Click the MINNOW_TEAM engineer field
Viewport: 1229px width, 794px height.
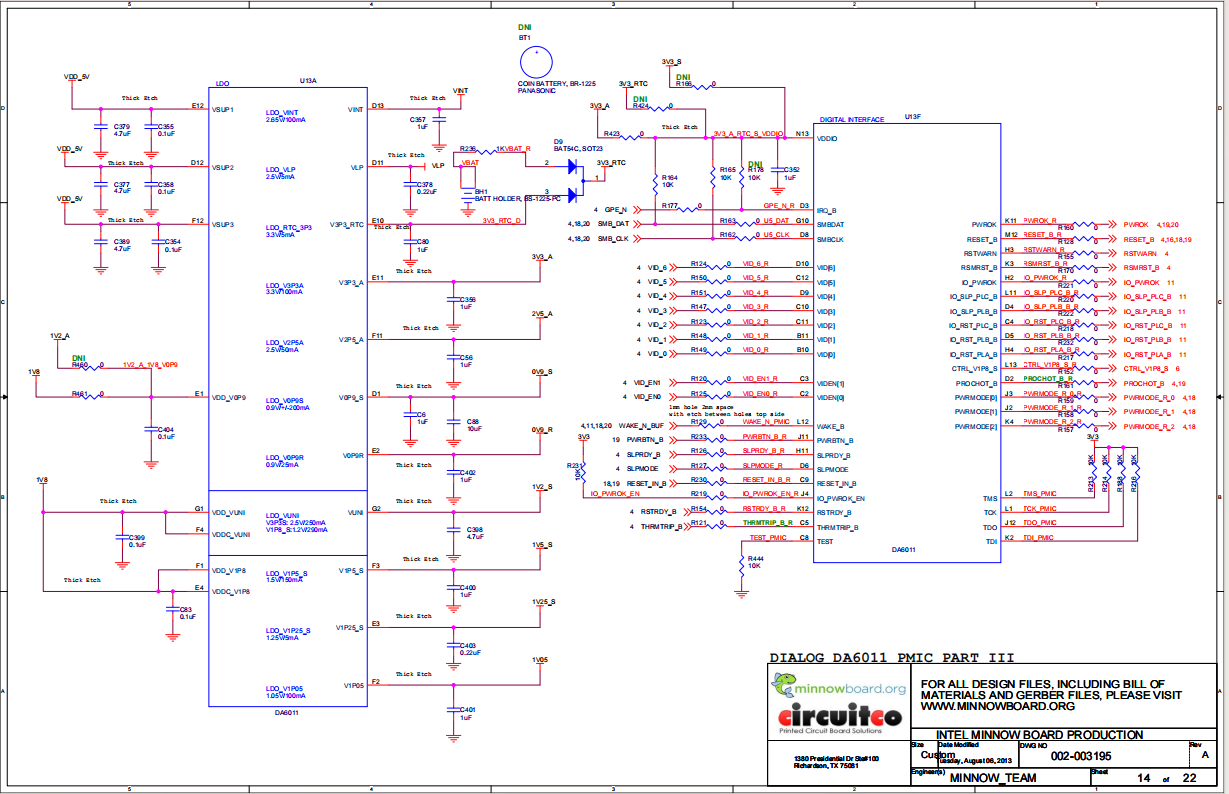(993, 778)
